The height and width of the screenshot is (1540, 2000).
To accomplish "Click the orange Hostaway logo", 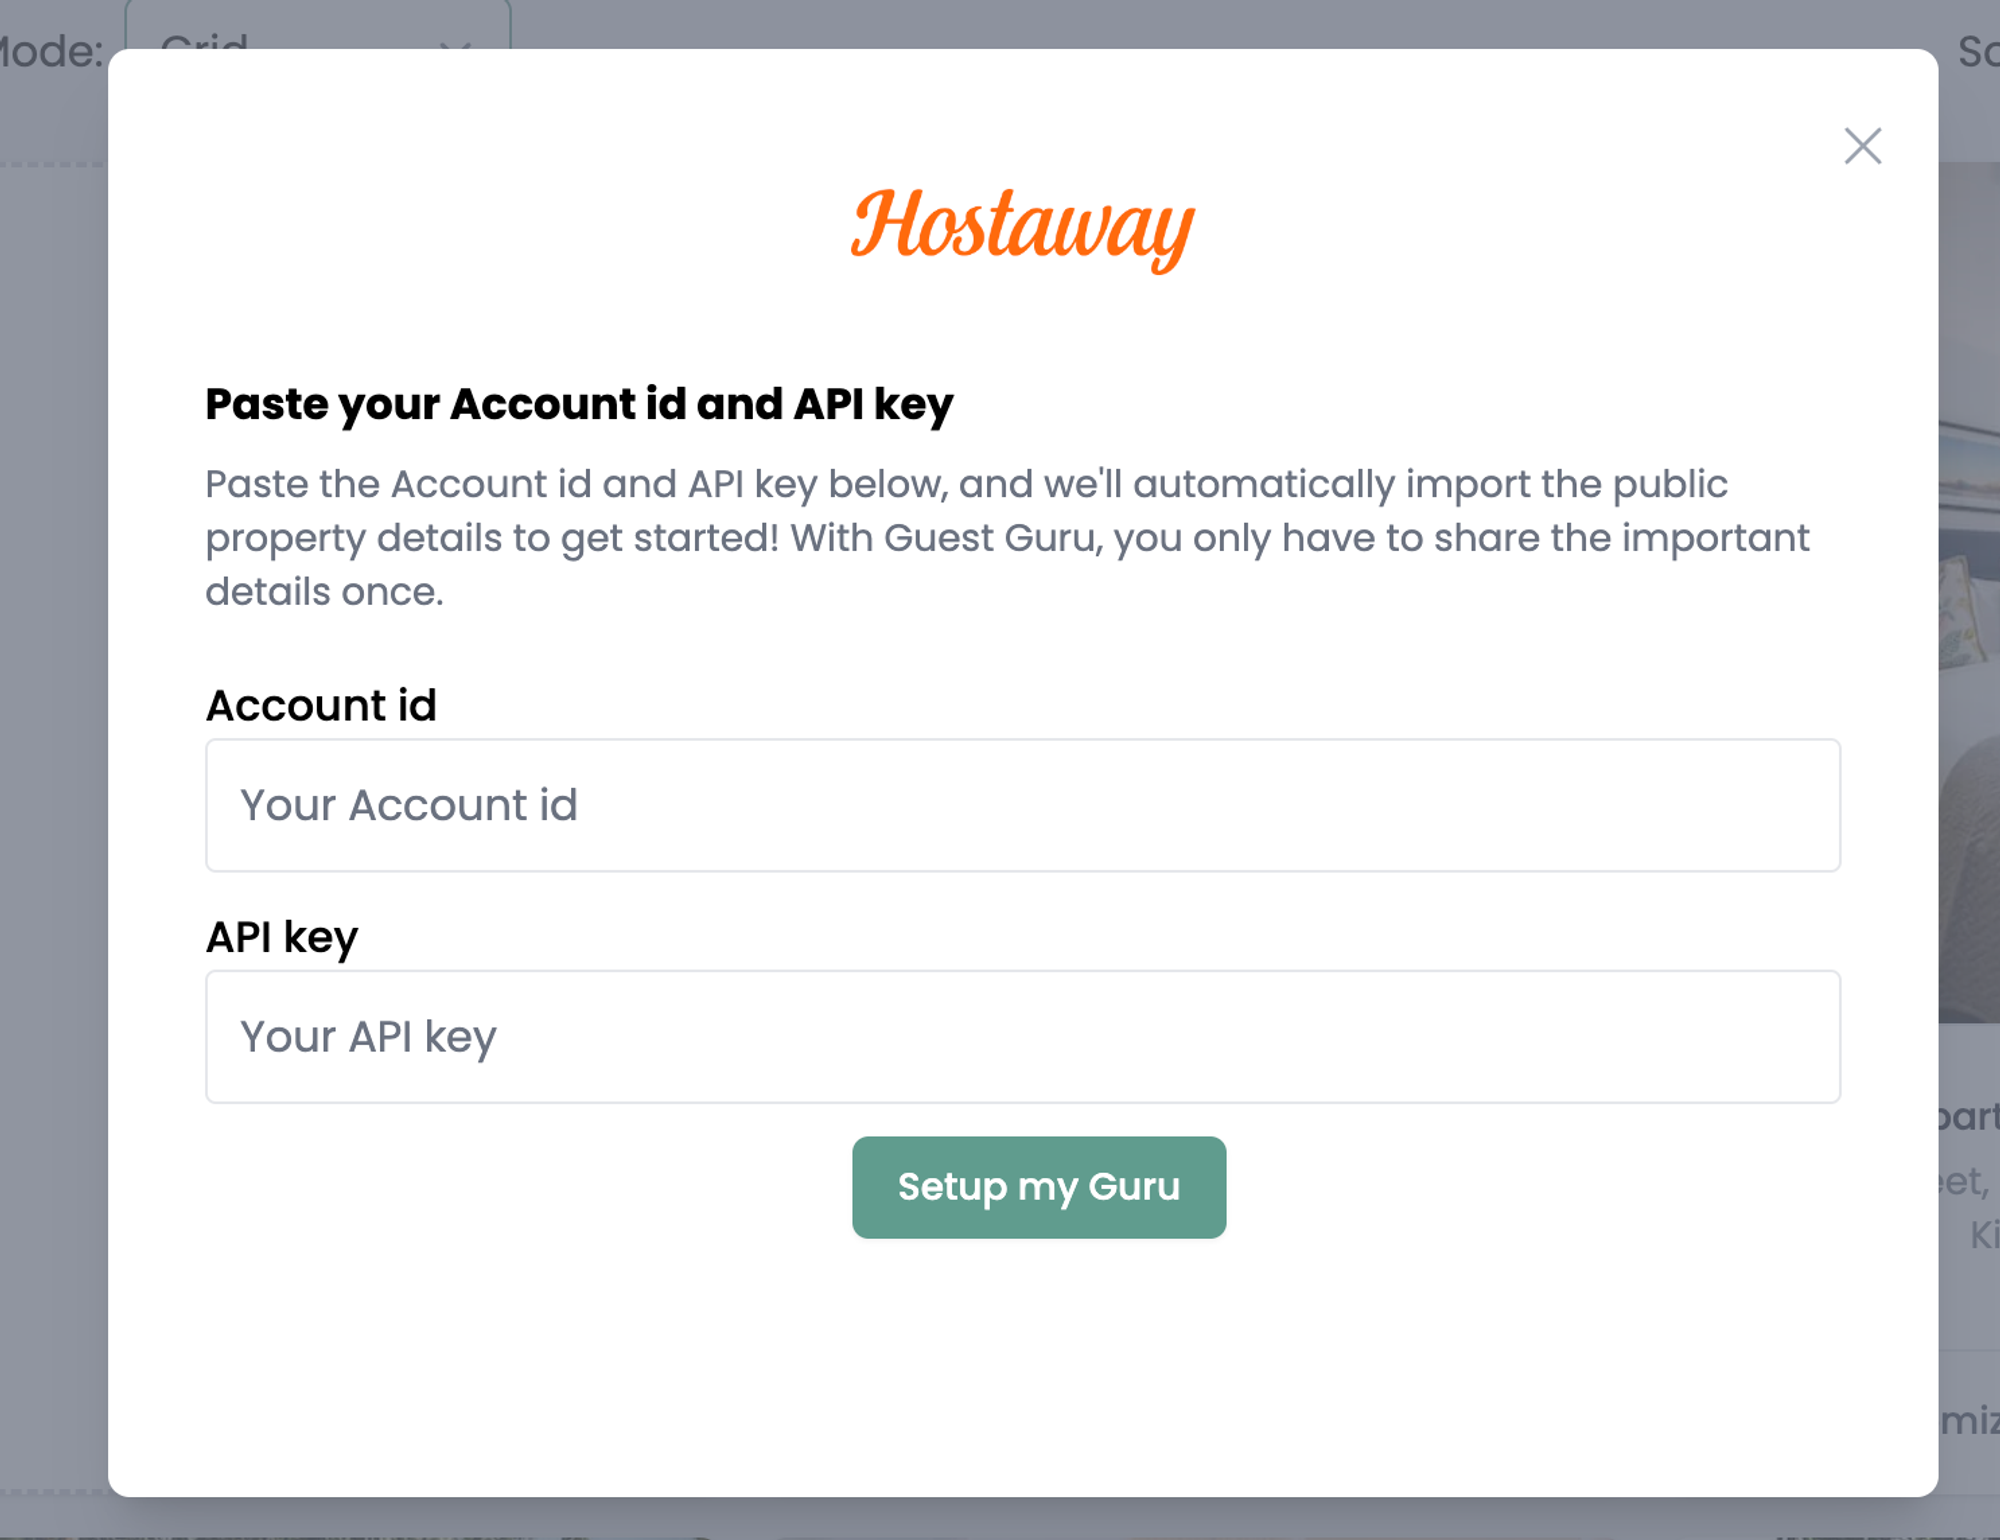I will [1022, 228].
